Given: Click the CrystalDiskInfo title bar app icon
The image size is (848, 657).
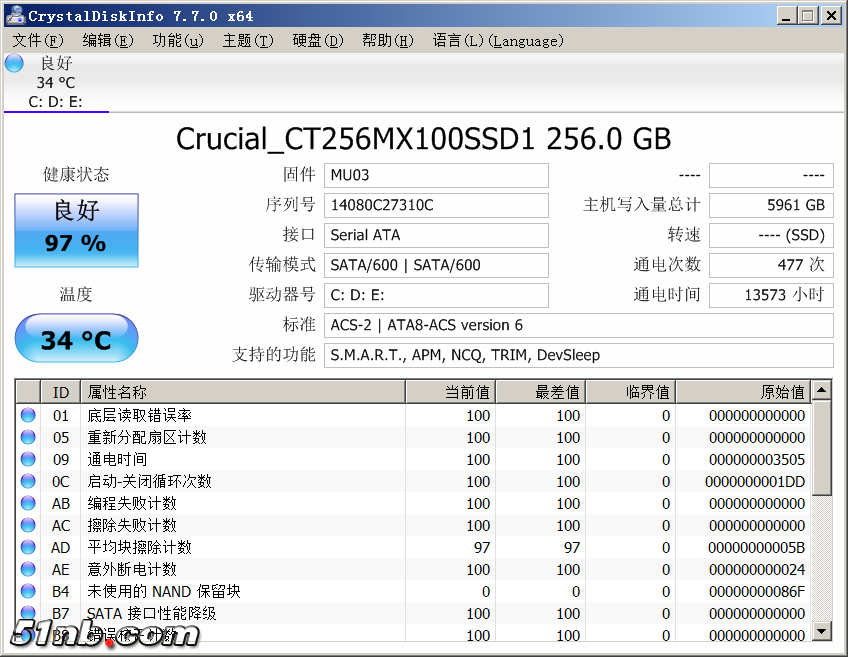Looking at the screenshot, I should point(15,15).
